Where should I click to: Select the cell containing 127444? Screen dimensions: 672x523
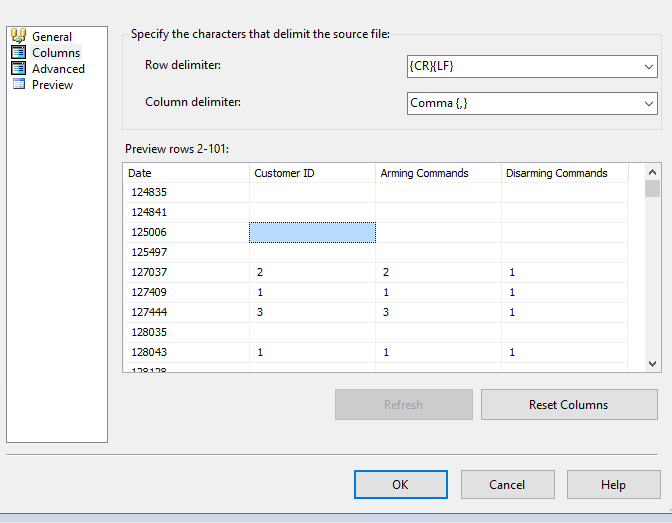(x=186, y=313)
